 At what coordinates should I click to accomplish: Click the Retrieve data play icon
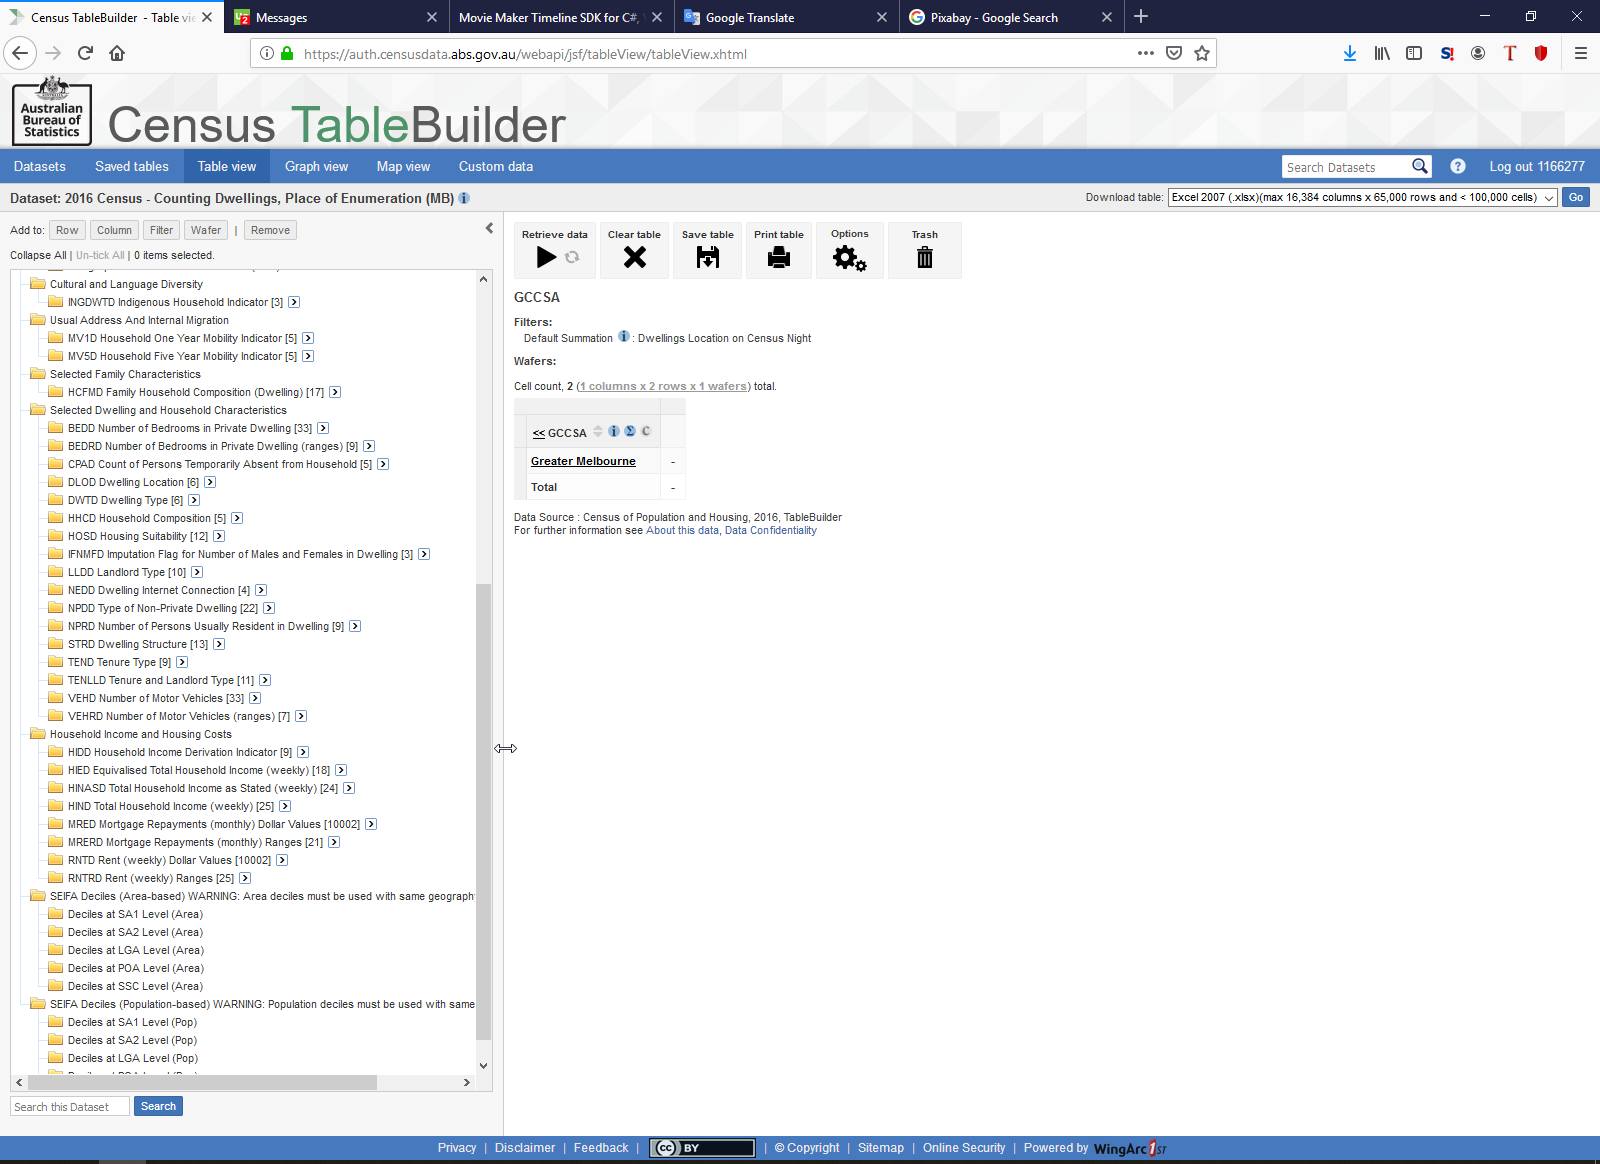546,257
